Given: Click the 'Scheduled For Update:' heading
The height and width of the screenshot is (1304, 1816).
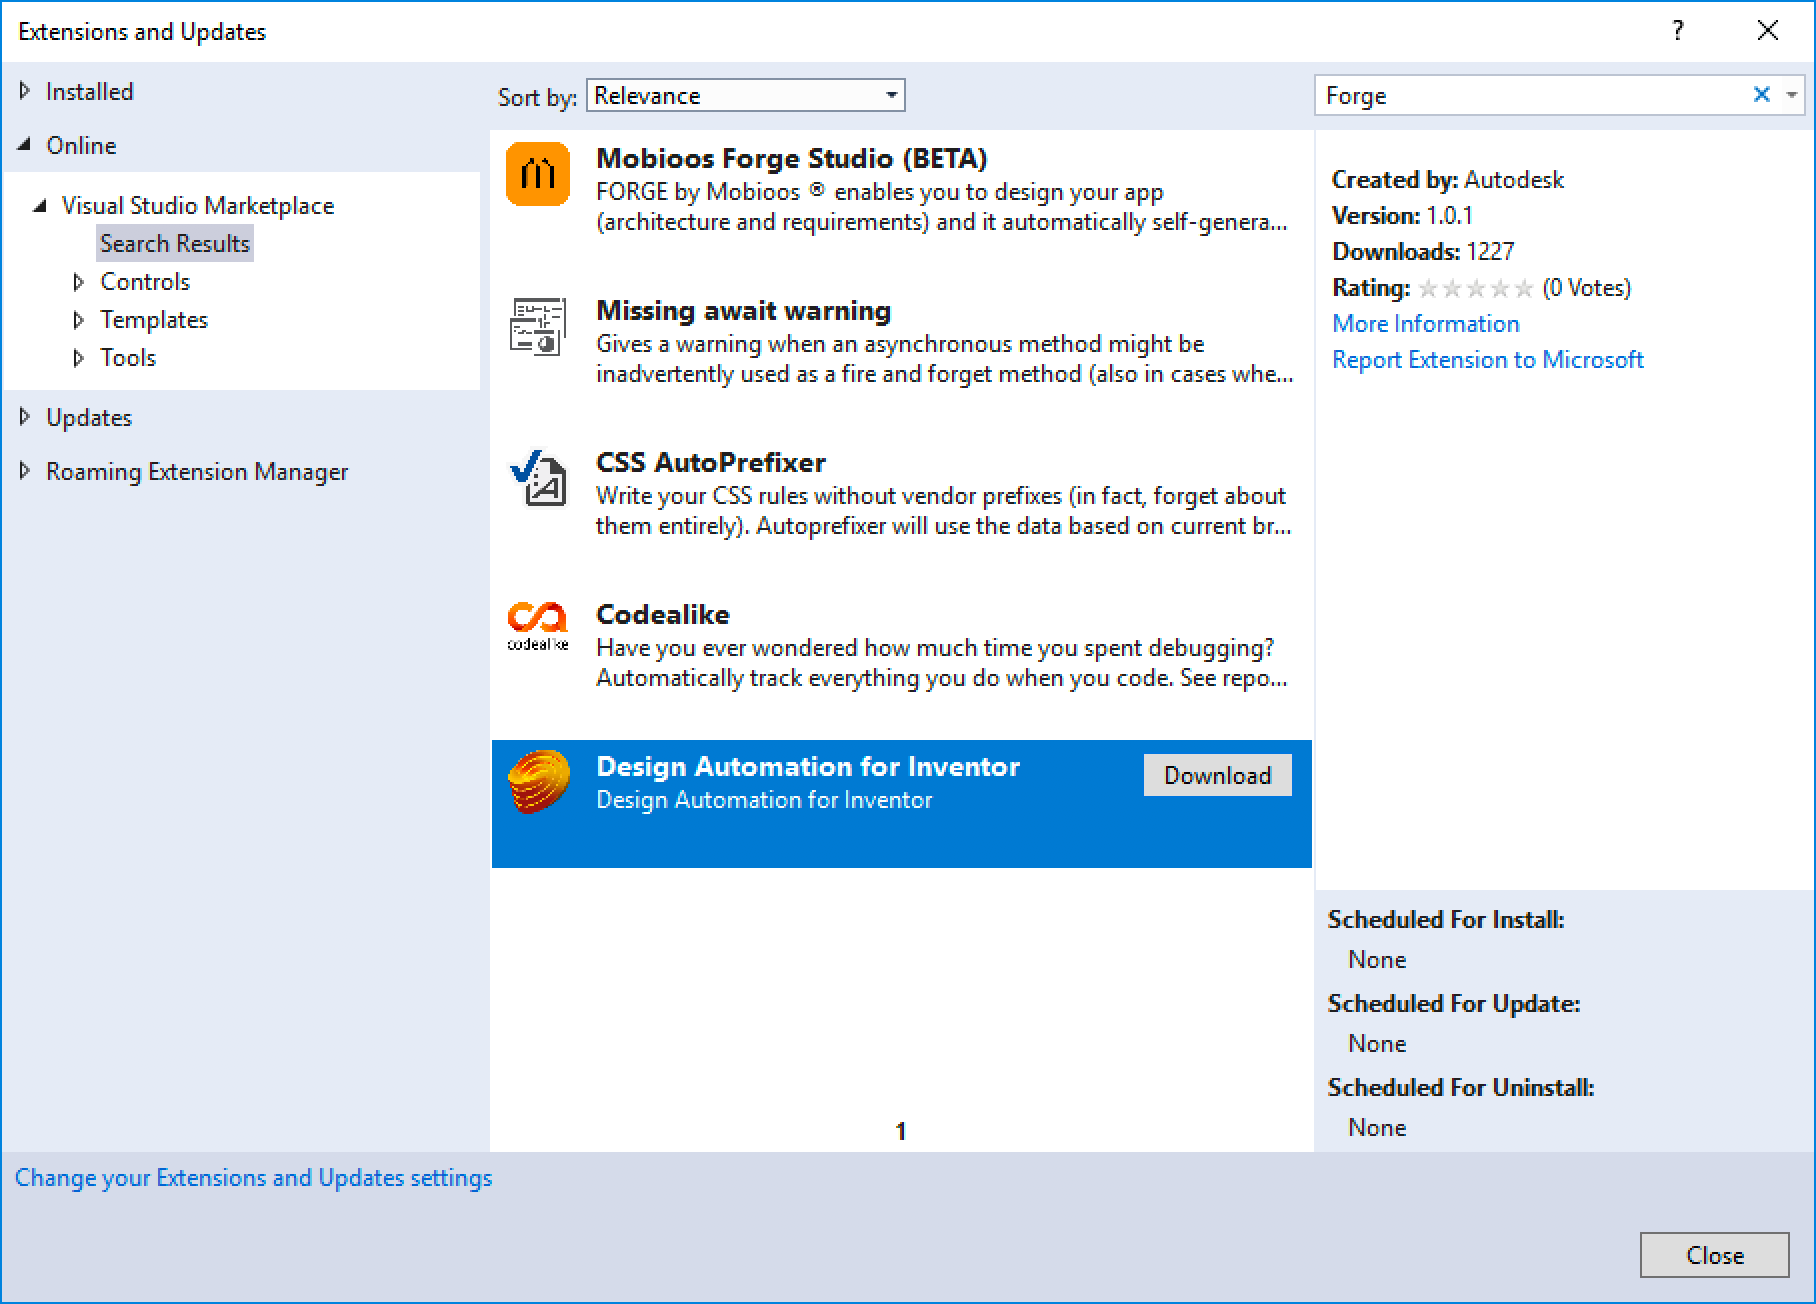Looking at the screenshot, I should click(x=1454, y=1003).
